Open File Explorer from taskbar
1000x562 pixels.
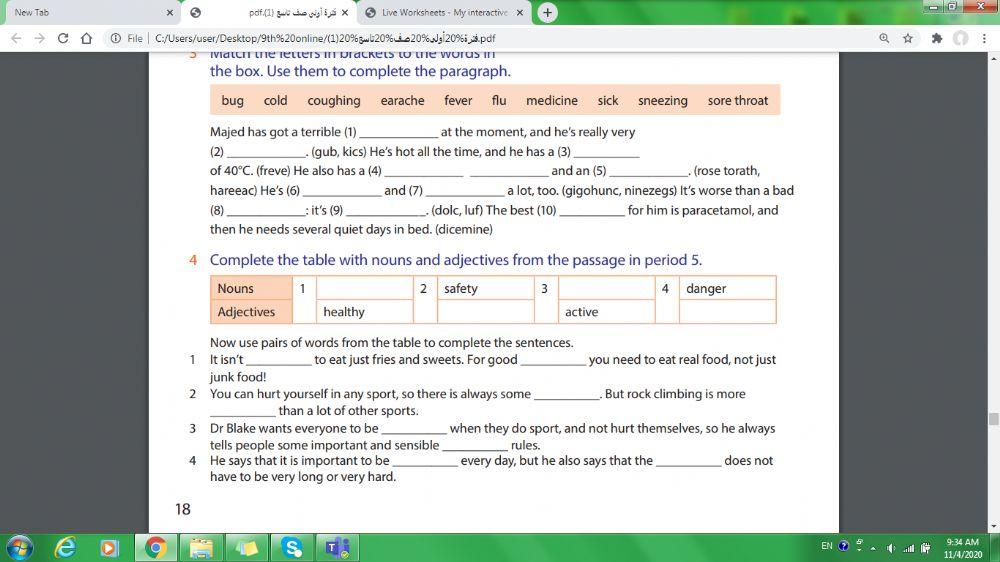[x=201, y=547]
